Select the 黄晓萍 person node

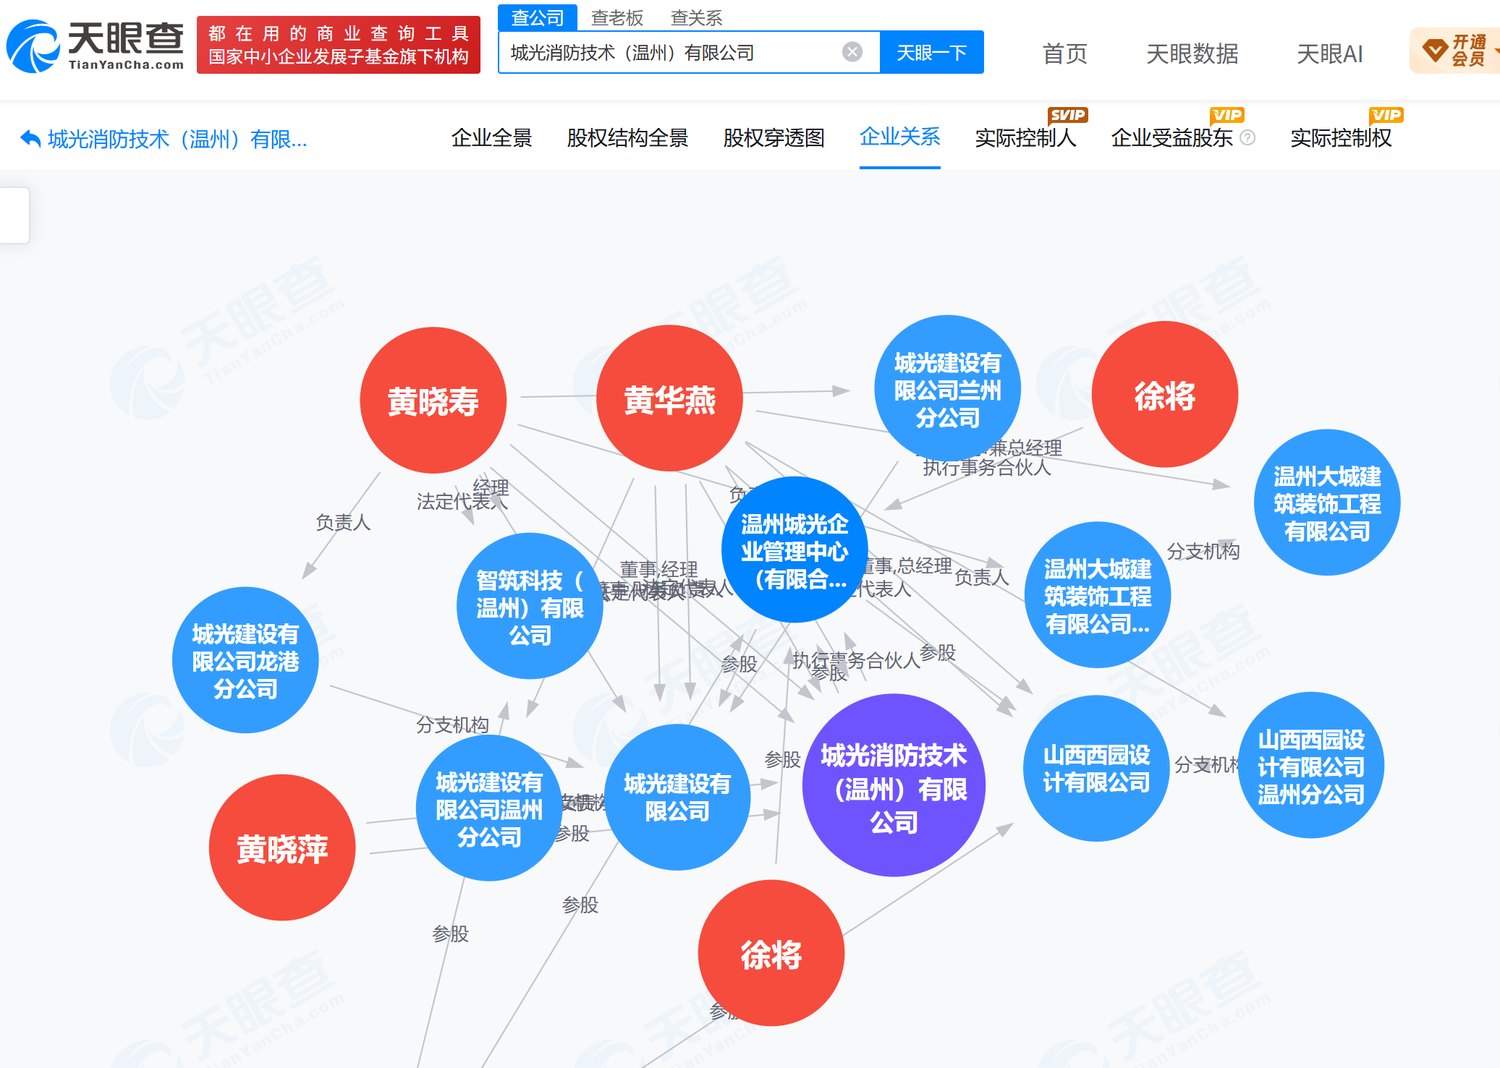coord(282,848)
